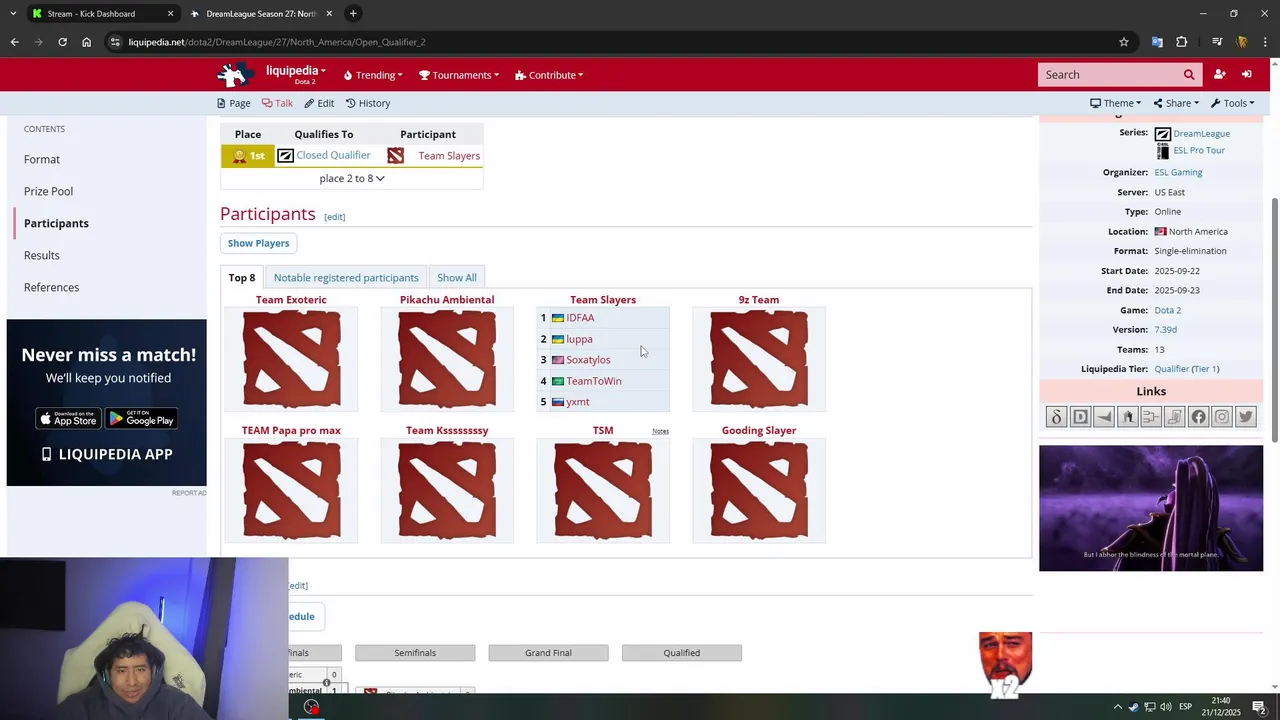Open the Tools dropdown

click(1232, 103)
